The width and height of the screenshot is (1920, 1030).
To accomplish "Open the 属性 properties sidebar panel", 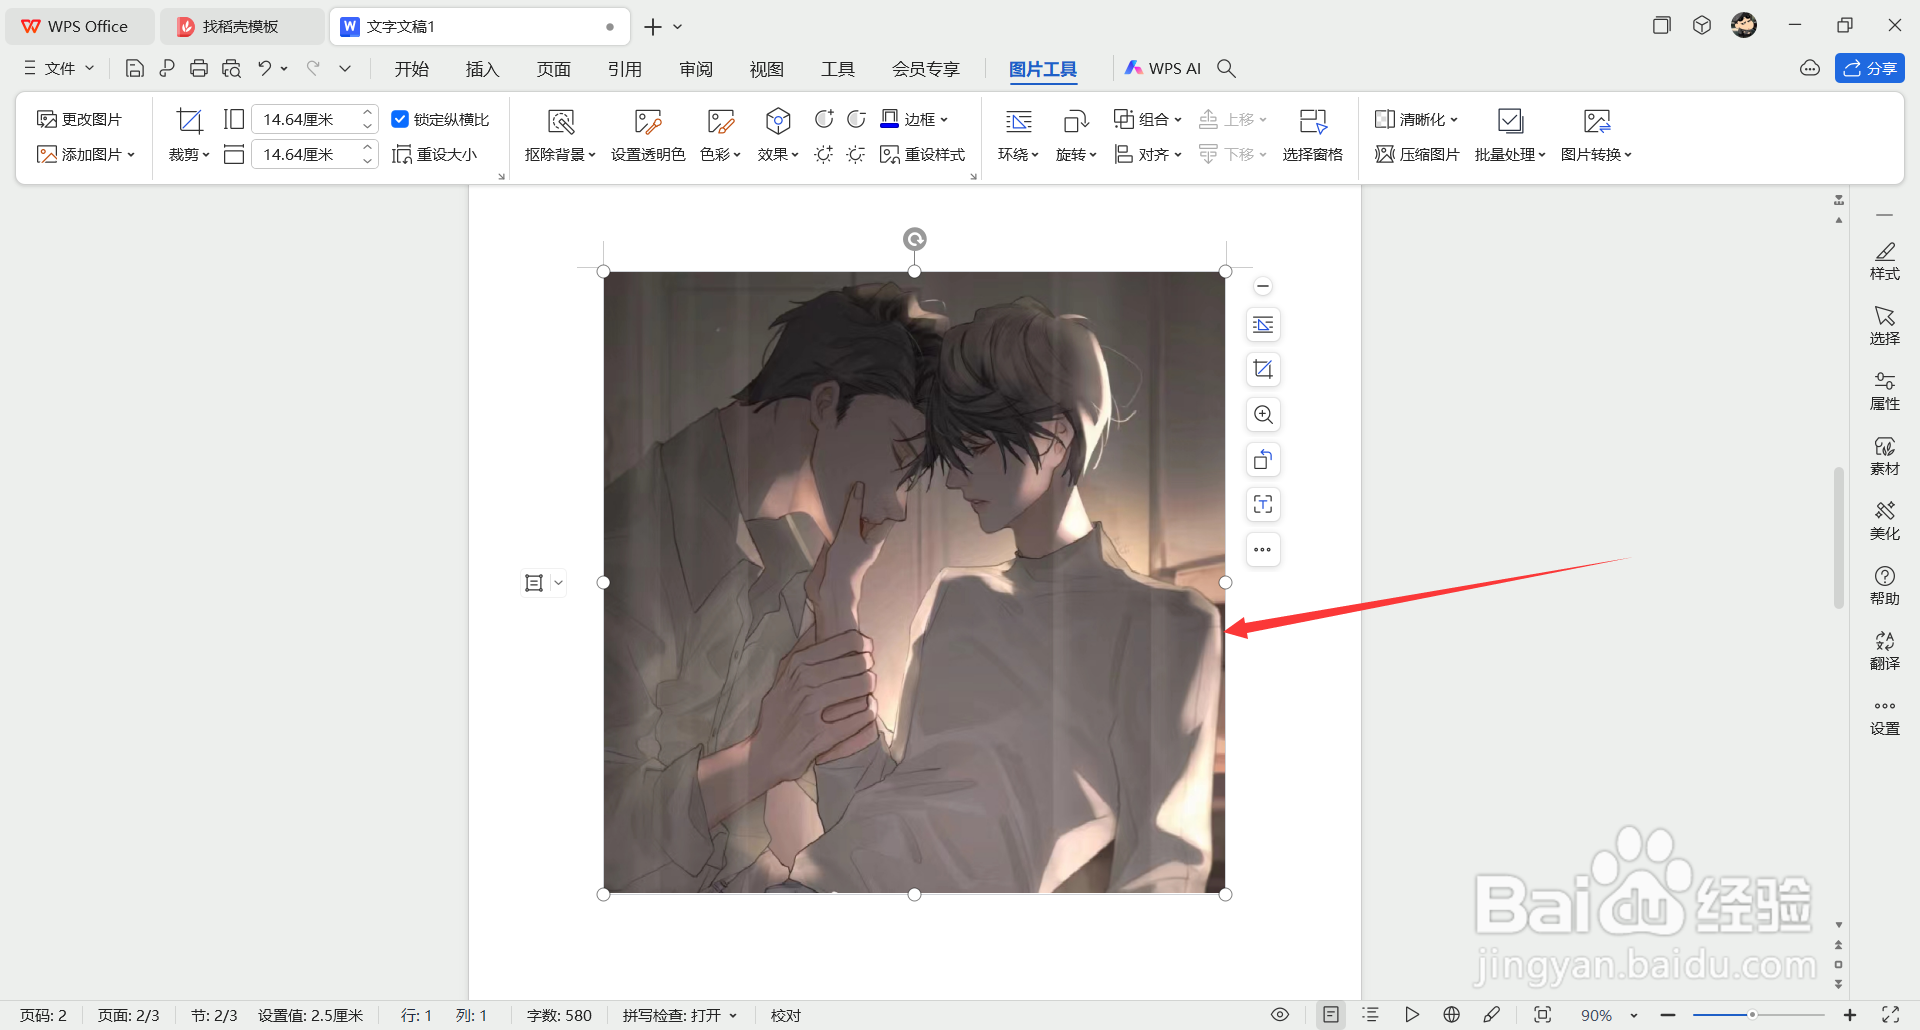I will coord(1885,391).
